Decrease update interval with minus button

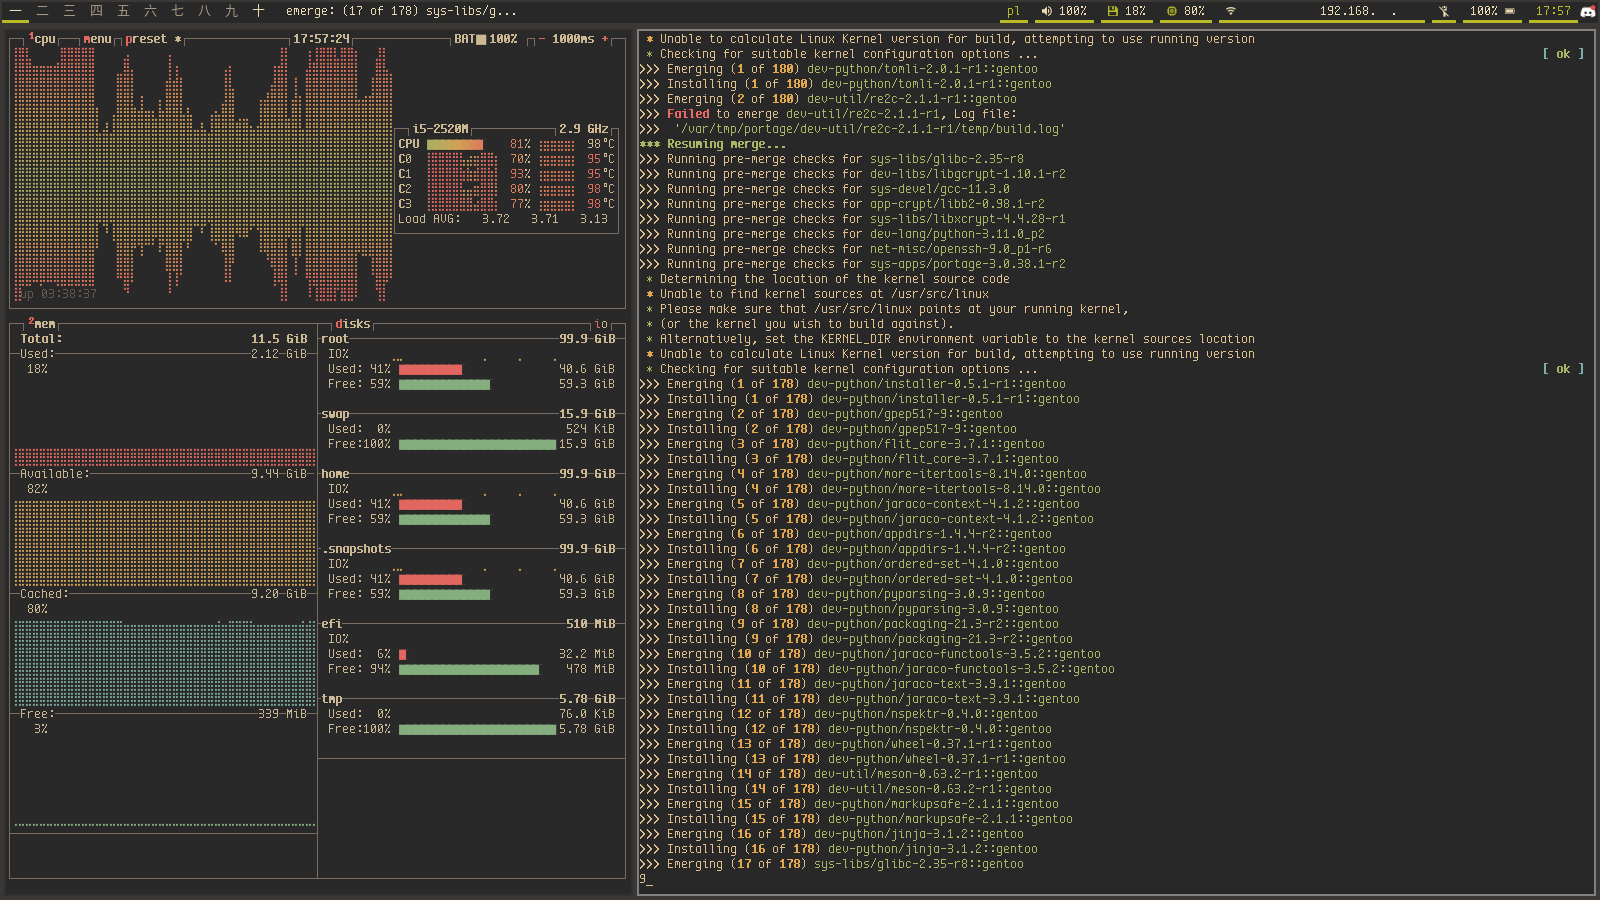point(542,39)
